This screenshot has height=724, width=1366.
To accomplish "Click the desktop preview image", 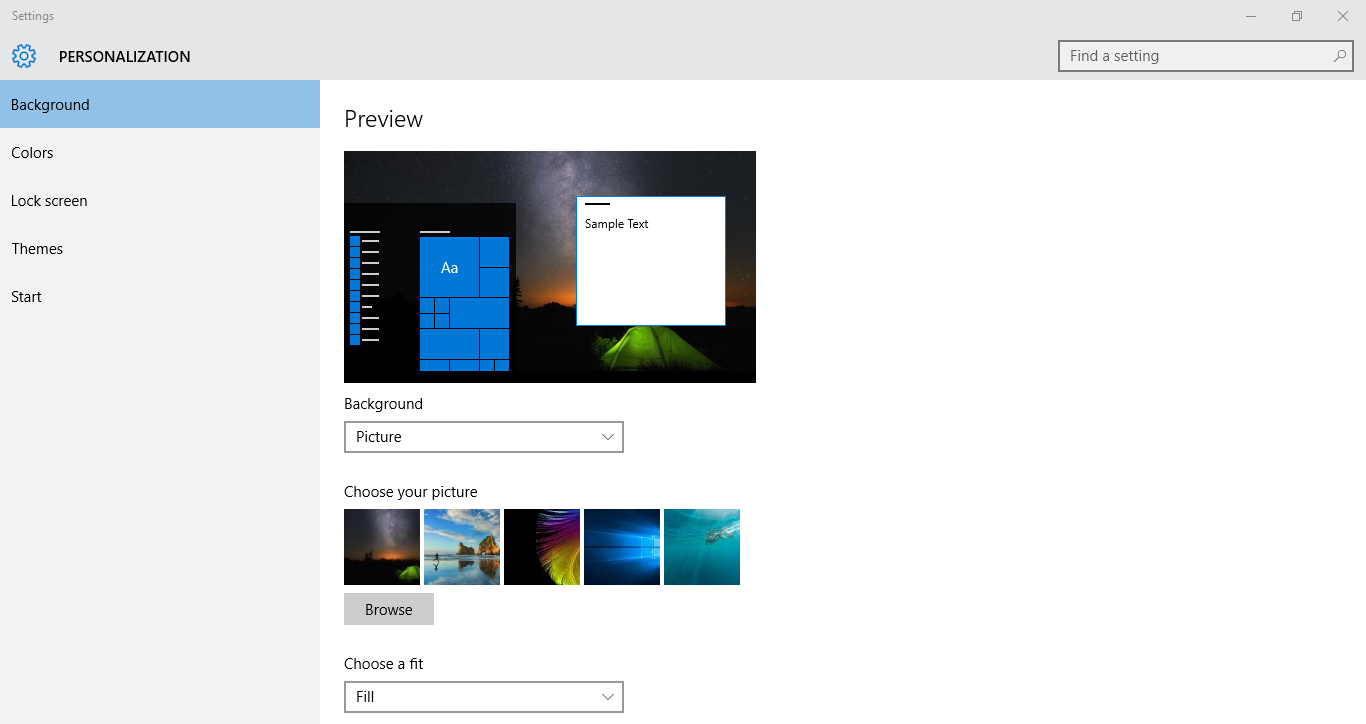I will (550, 267).
